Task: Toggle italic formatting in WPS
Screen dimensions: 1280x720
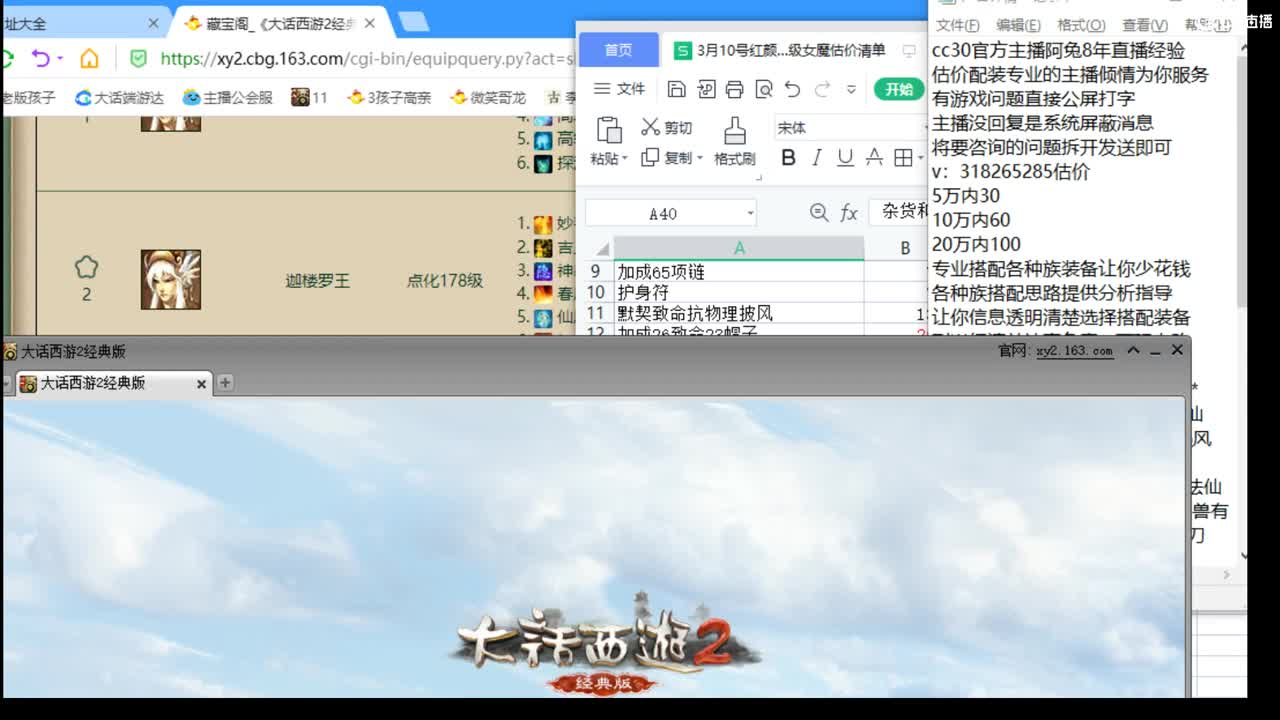Action: [x=817, y=158]
